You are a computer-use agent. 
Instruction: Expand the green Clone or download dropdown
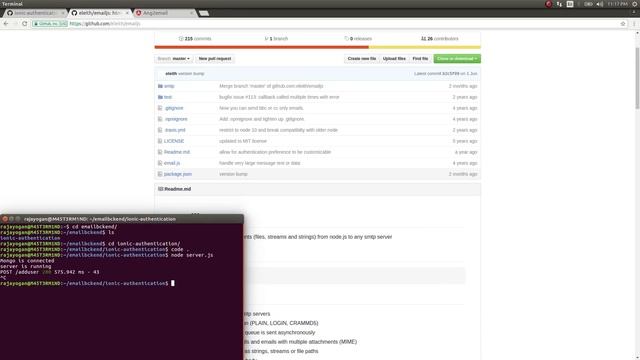(457, 59)
